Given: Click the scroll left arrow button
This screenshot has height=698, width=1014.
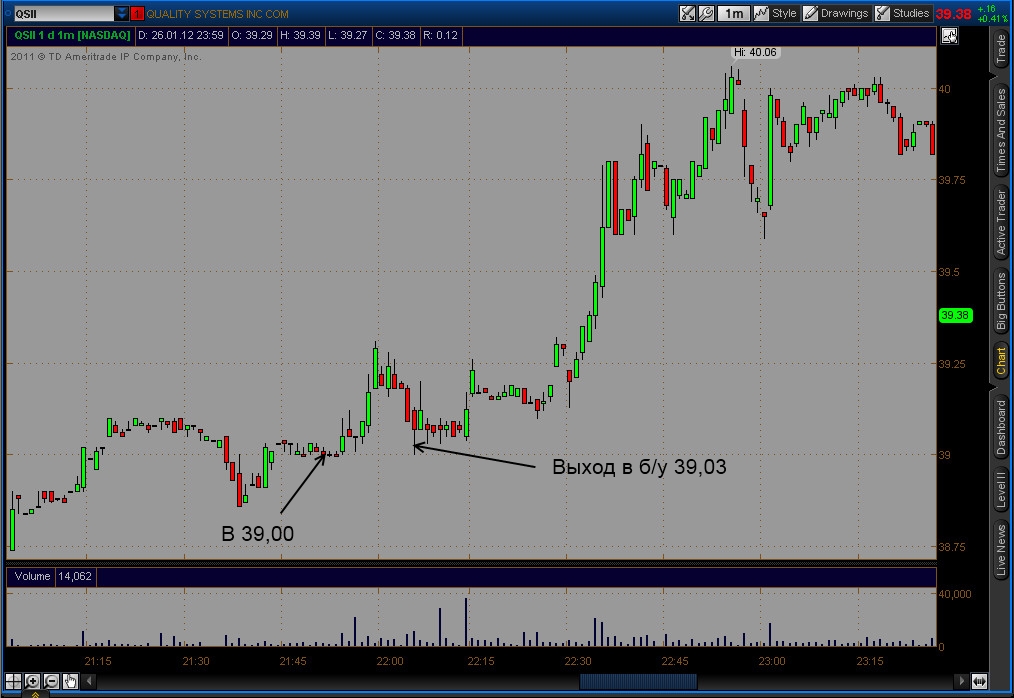Looking at the screenshot, I should [x=89, y=681].
